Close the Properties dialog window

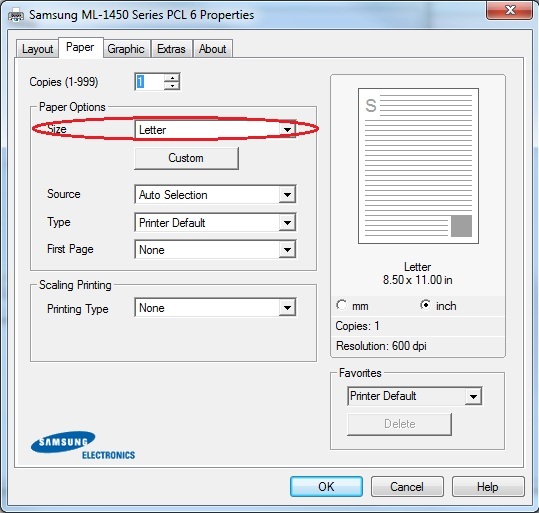coord(510,10)
